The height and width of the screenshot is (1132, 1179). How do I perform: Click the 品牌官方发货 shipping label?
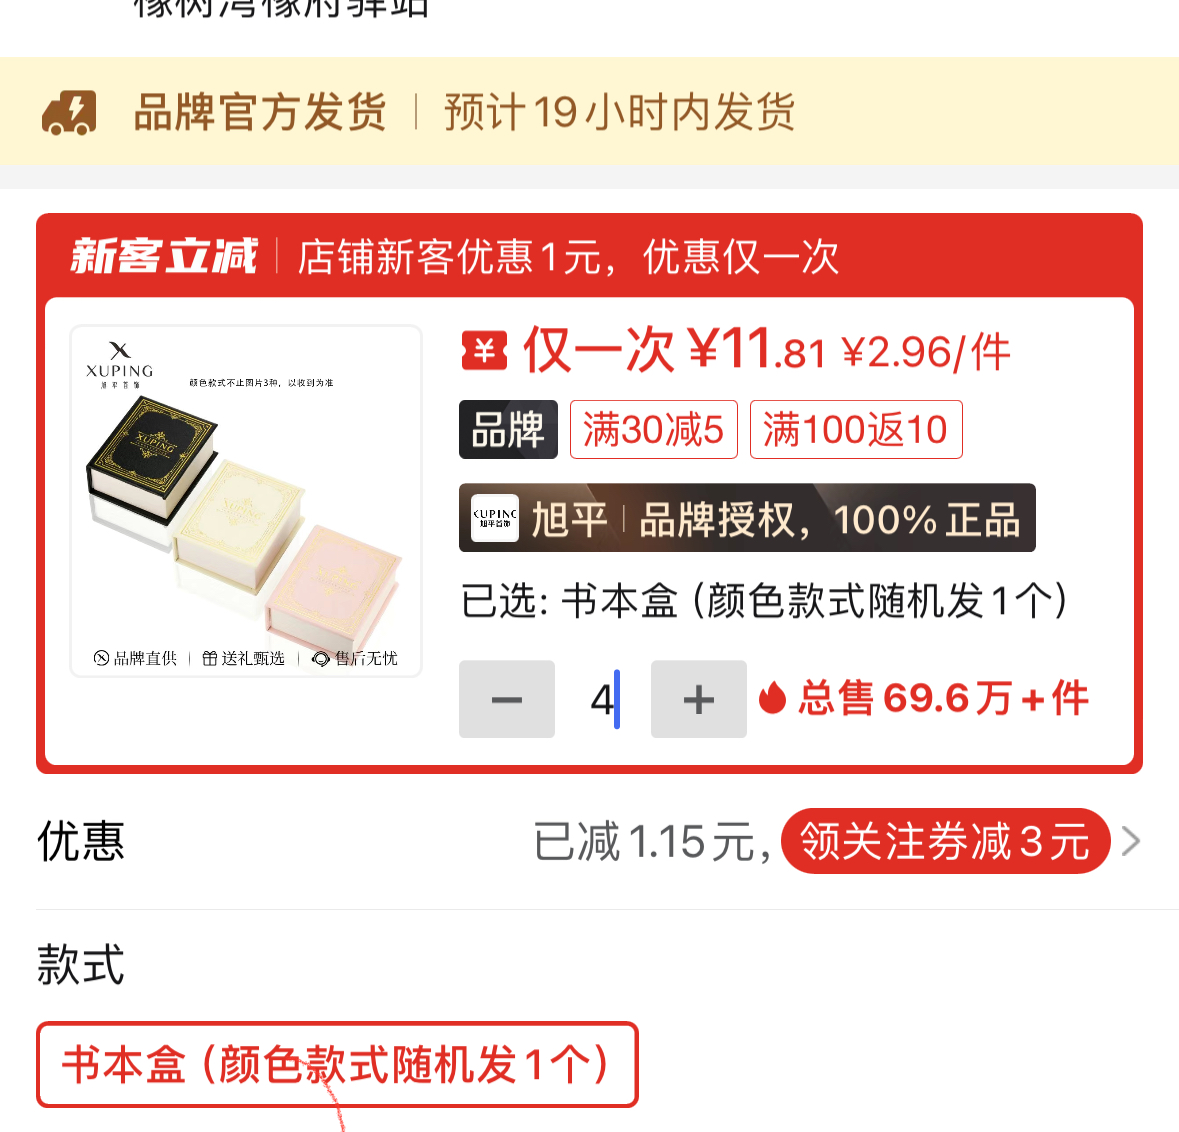click(260, 113)
